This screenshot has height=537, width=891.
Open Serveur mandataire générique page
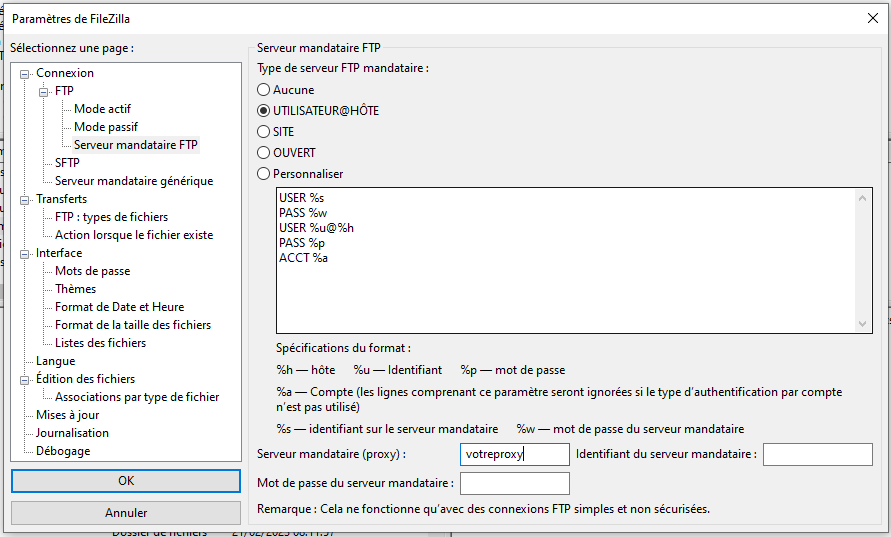(134, 181)
